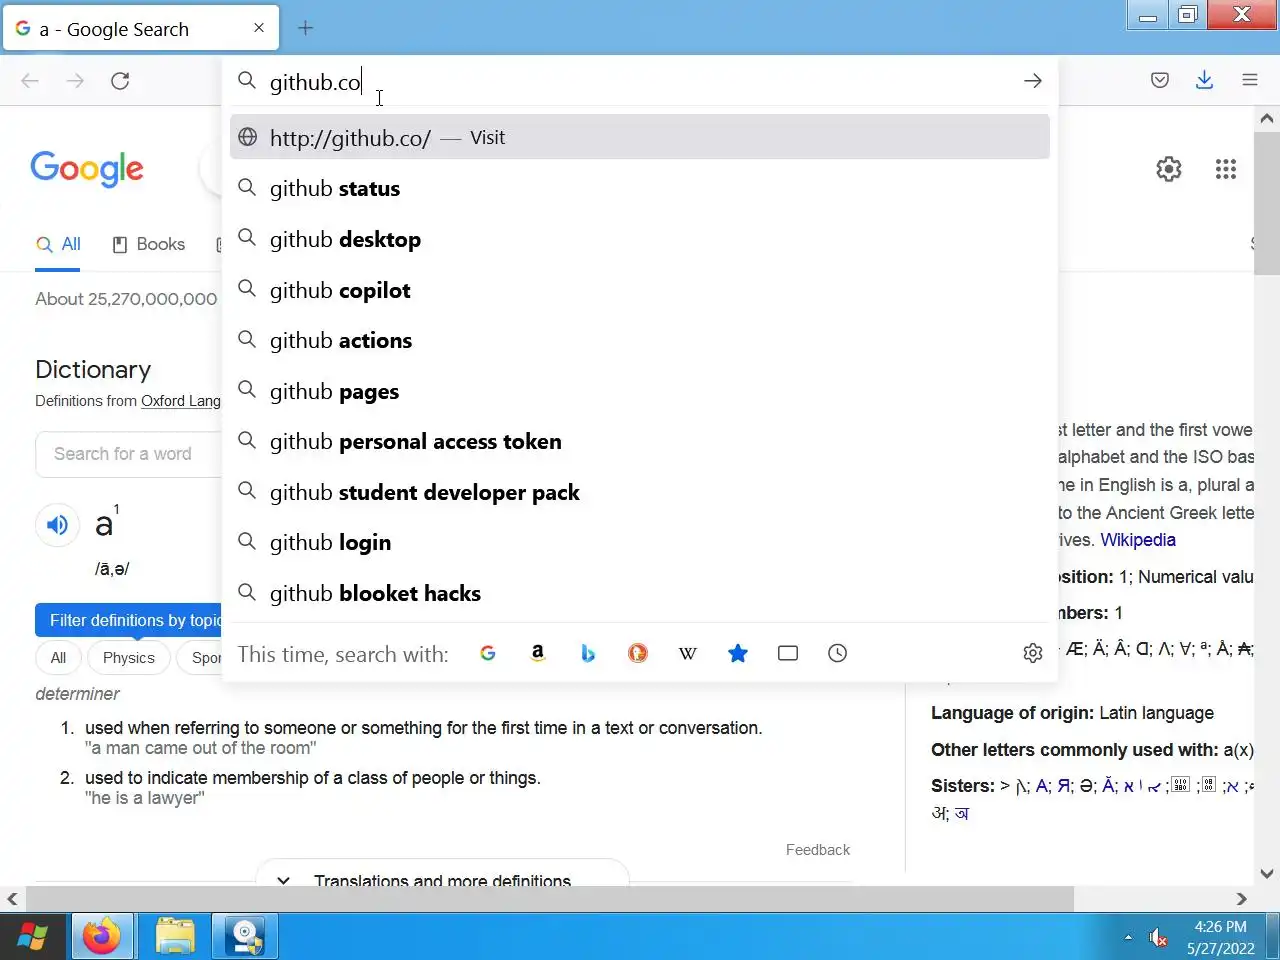
Task: Open the Wikipedia link
Action: (1138, 540)
